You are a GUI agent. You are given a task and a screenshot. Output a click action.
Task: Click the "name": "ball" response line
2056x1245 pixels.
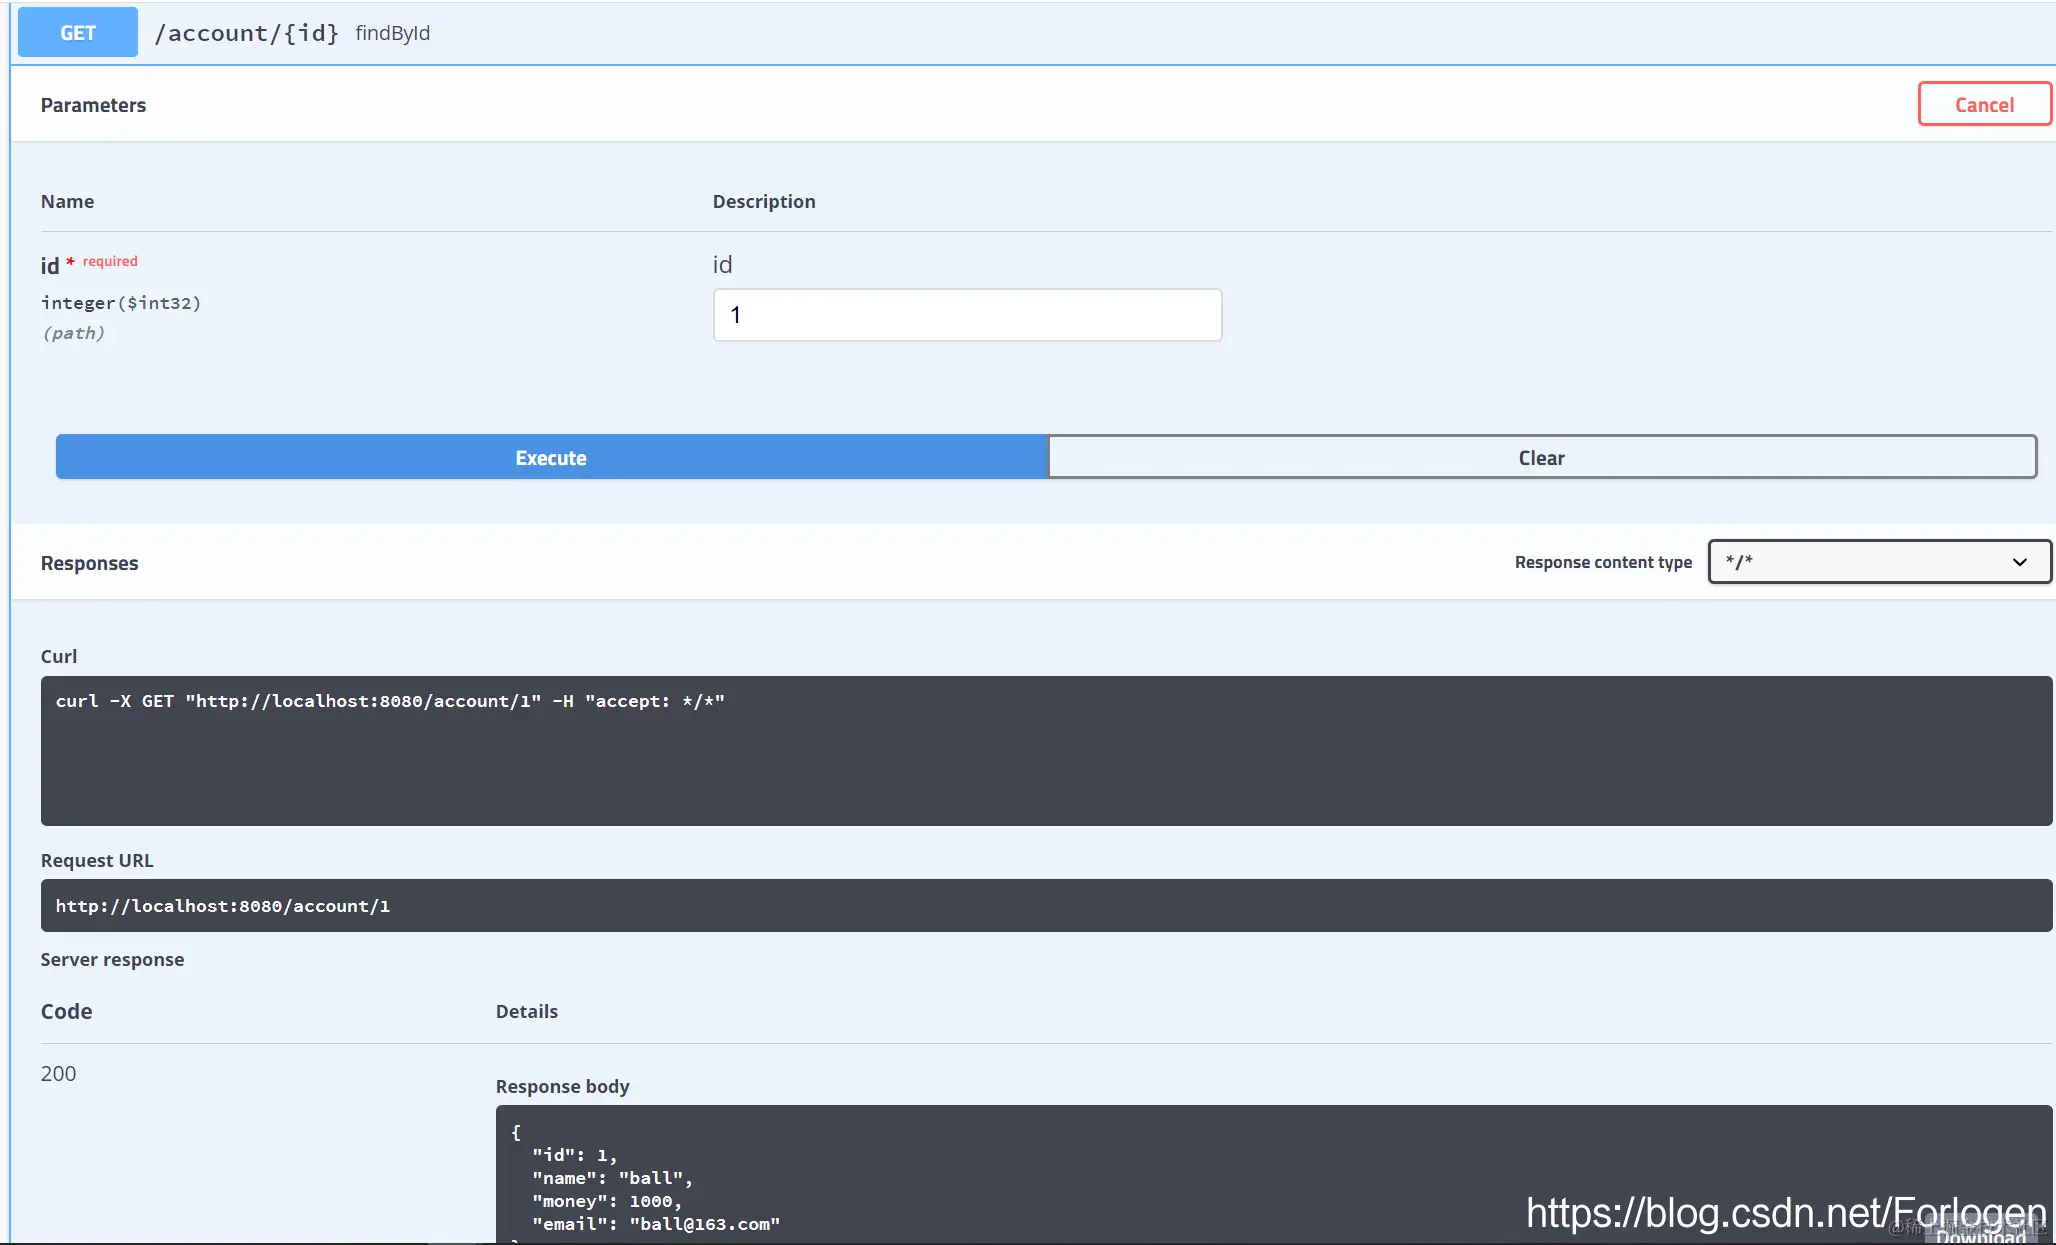(x=612, y=1178)
